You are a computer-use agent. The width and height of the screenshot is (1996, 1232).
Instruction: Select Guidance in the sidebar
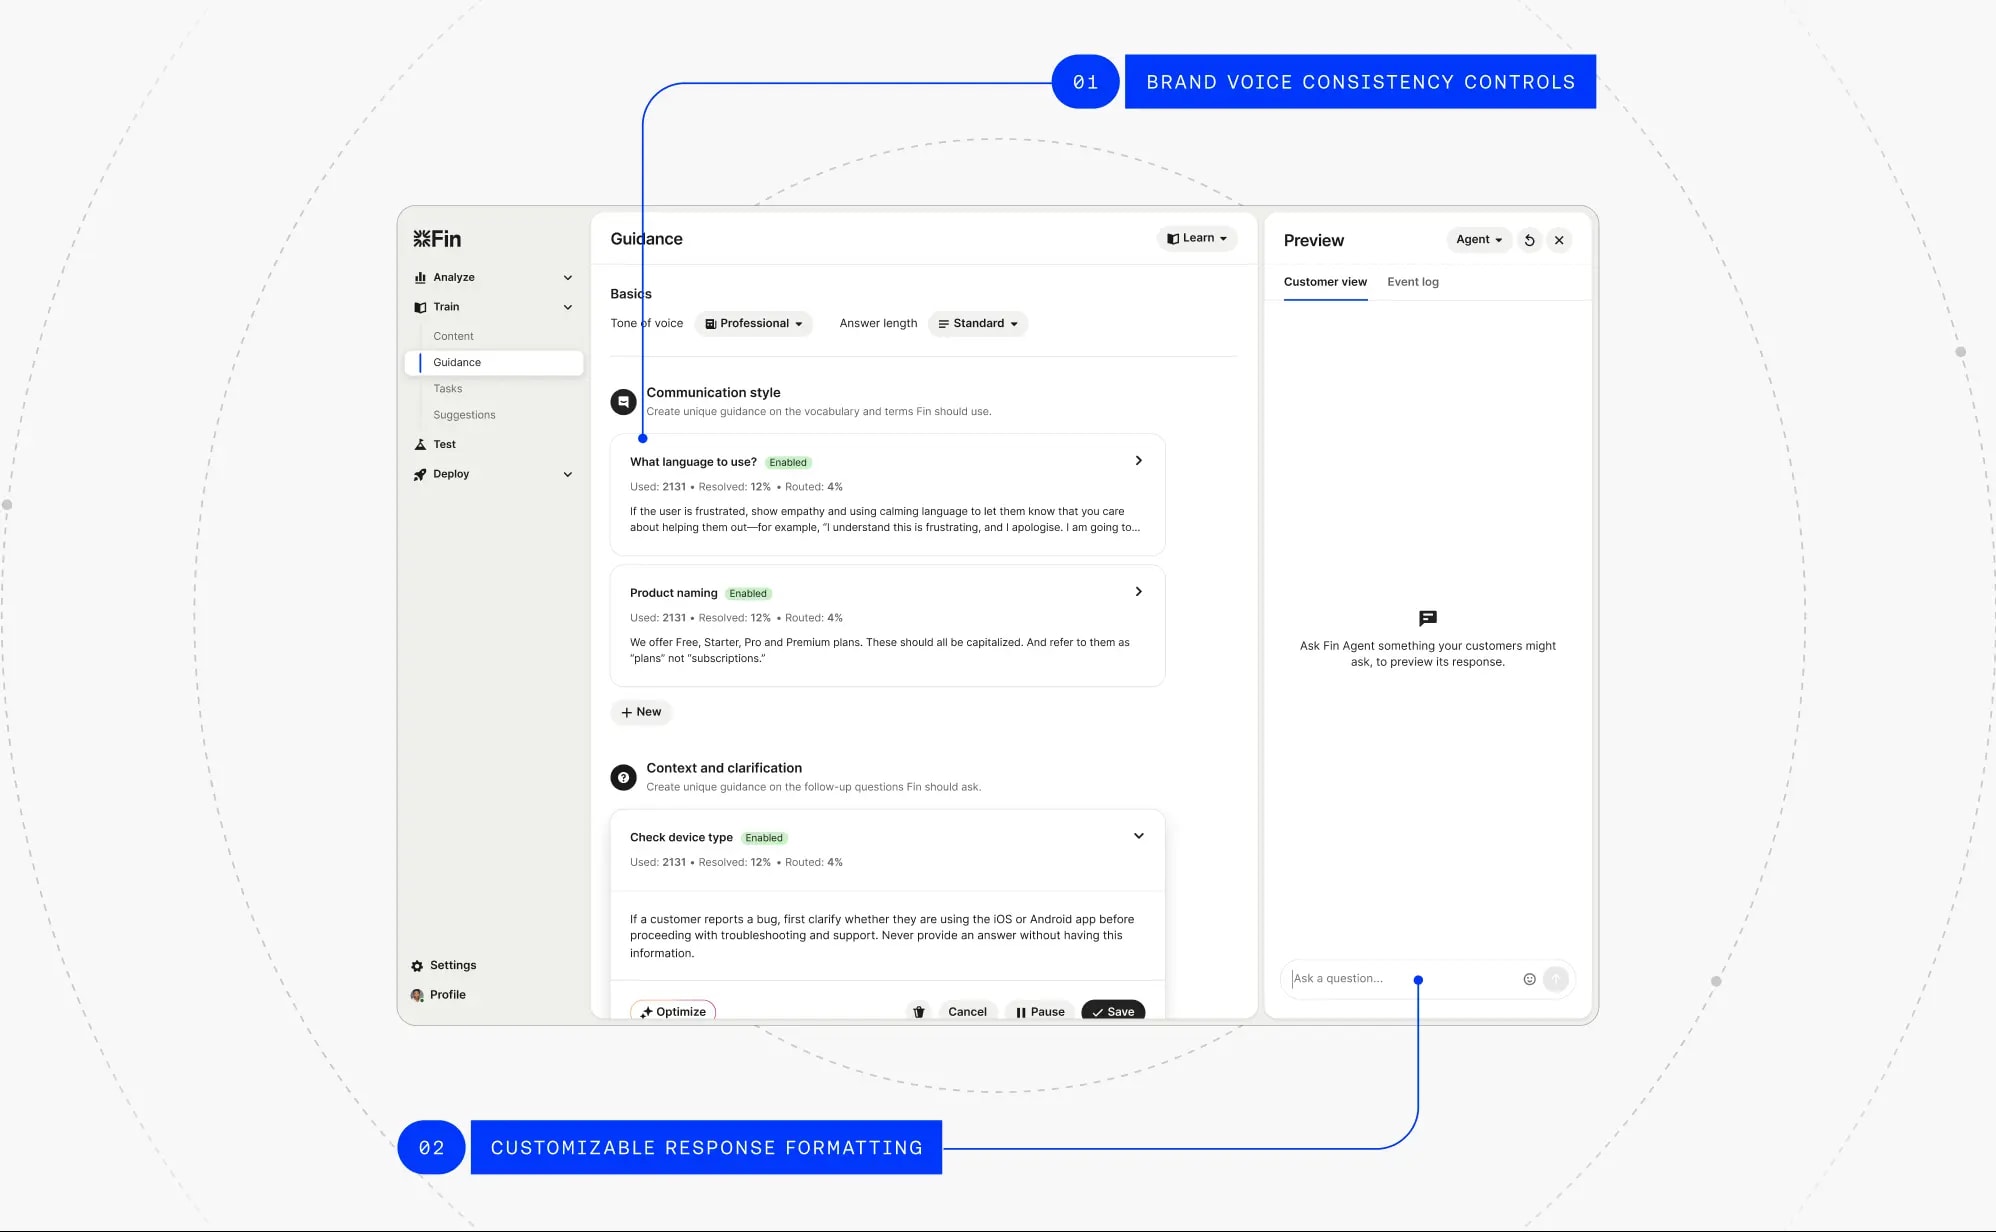point(494,363)
